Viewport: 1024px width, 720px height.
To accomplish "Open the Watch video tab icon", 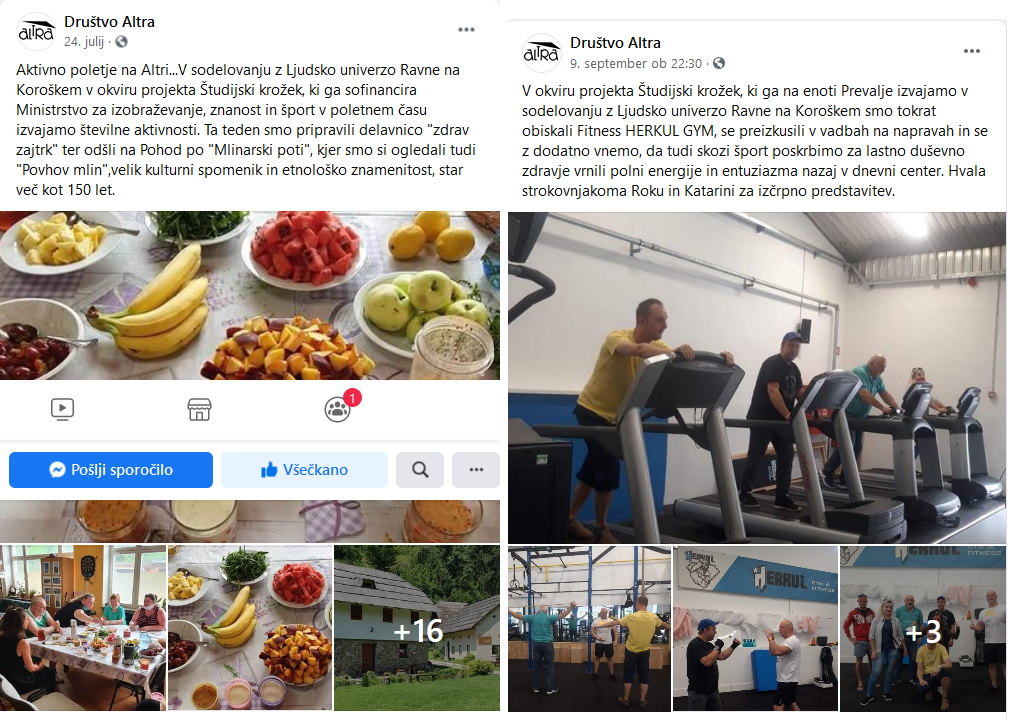I will (62, 410).
